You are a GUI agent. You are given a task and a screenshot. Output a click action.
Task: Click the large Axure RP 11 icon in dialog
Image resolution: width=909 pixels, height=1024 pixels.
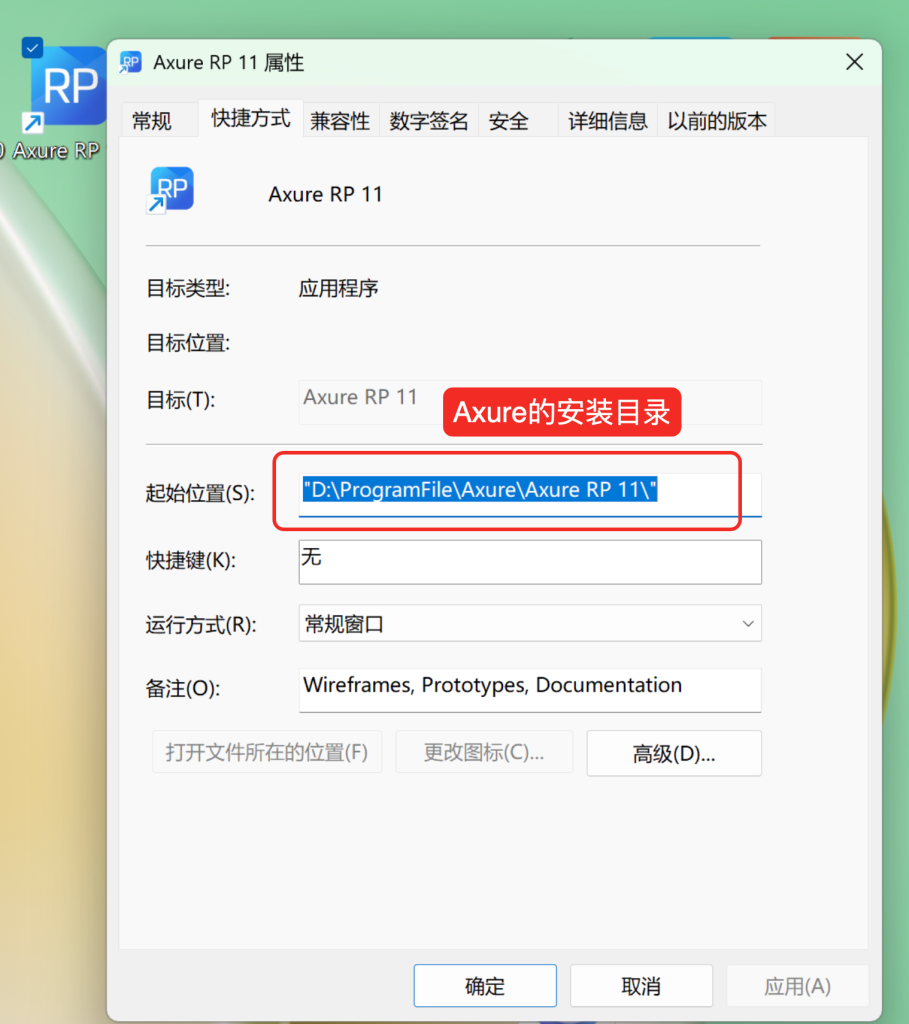tap(171, 190)
